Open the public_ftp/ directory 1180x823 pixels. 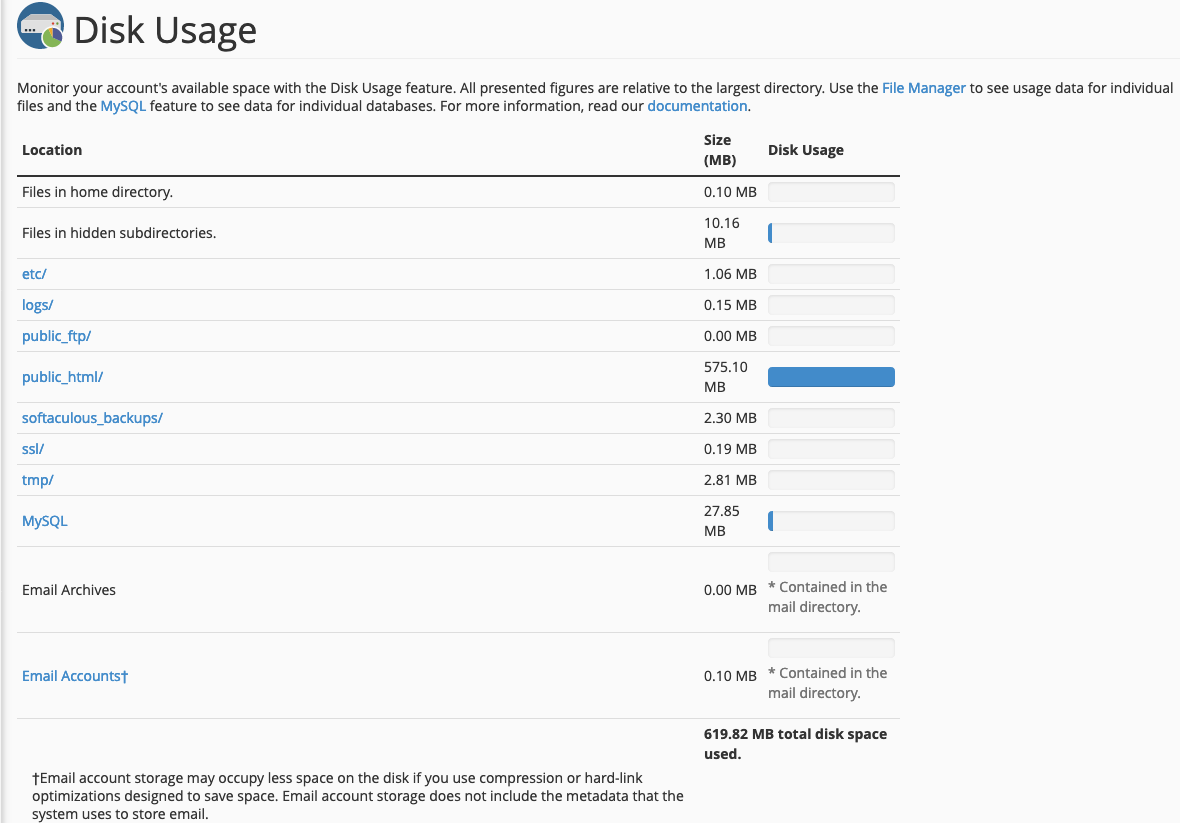tap(56, 336)
